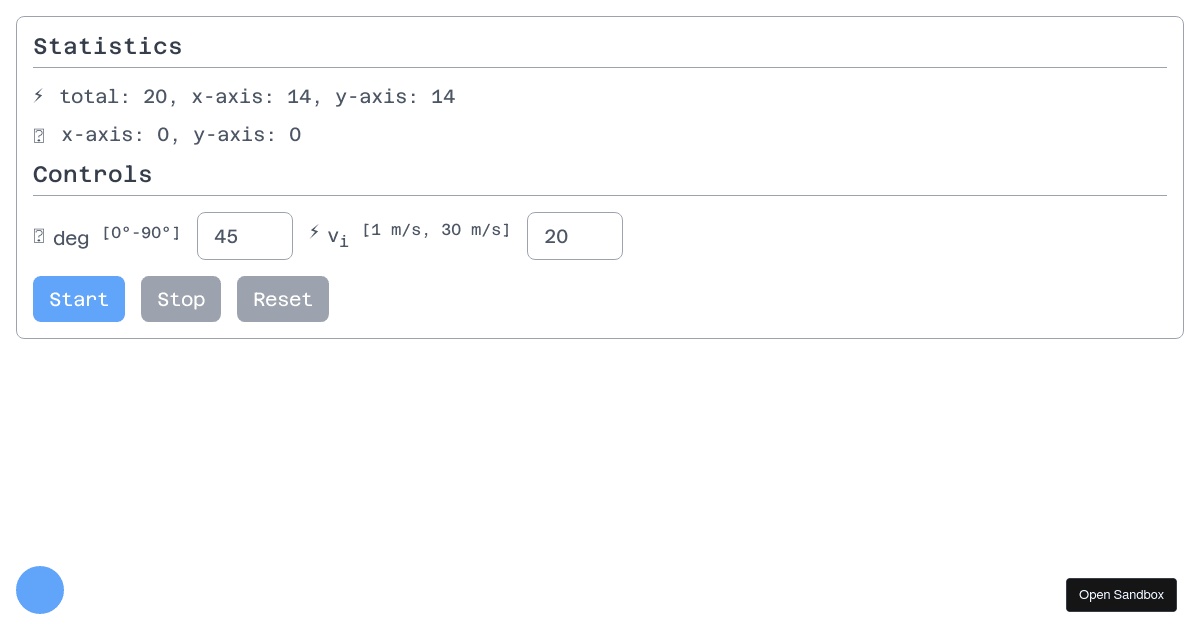Click the blue projectile ball
The height and width of the screenshot is (630, 1200).
(40, 590)
